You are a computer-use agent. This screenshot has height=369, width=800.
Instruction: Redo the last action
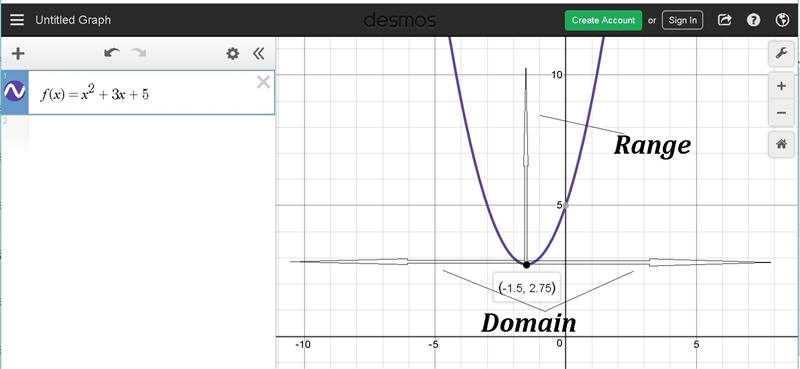tap(138, 53)
